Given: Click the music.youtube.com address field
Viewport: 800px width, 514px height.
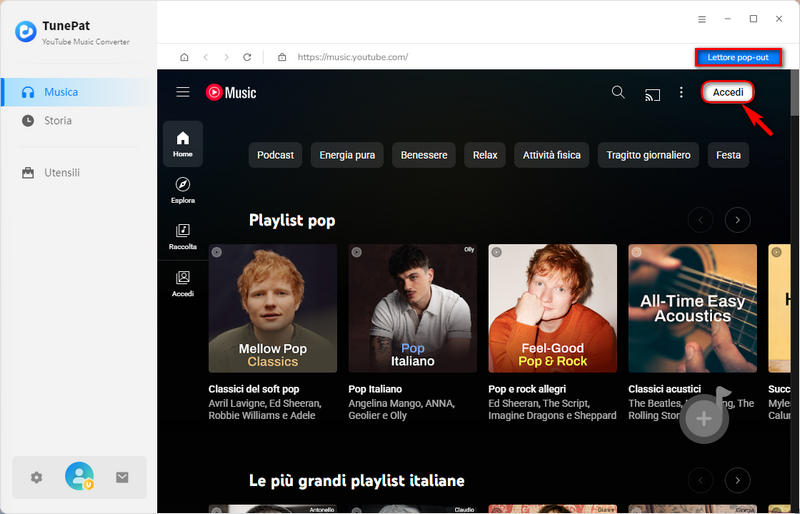Looking at the screenshot, I should click(353, 57).
